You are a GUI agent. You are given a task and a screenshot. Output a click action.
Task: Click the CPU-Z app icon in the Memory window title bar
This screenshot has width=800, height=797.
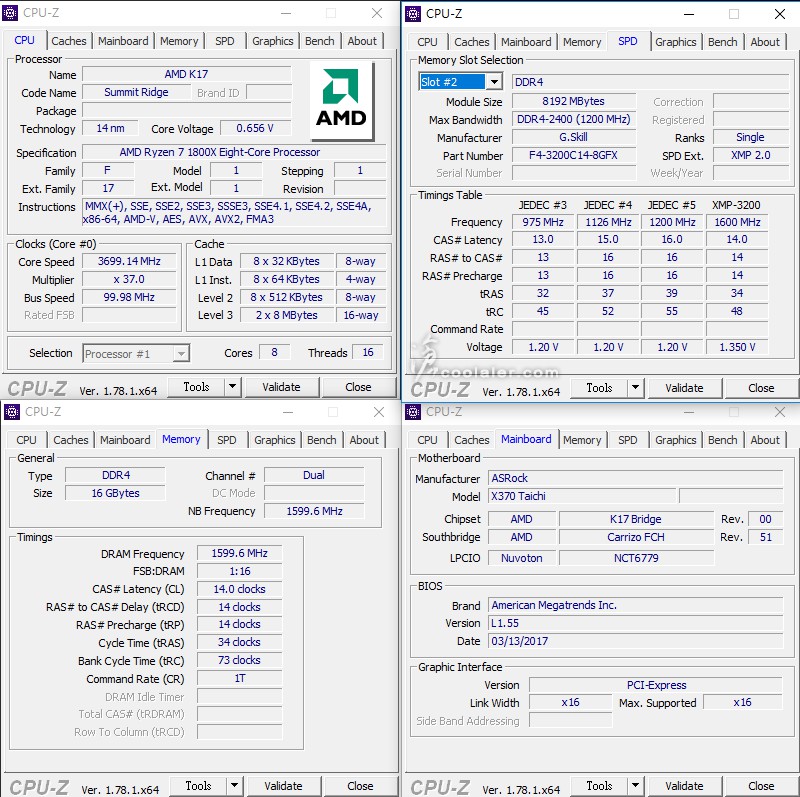(12, 412)
